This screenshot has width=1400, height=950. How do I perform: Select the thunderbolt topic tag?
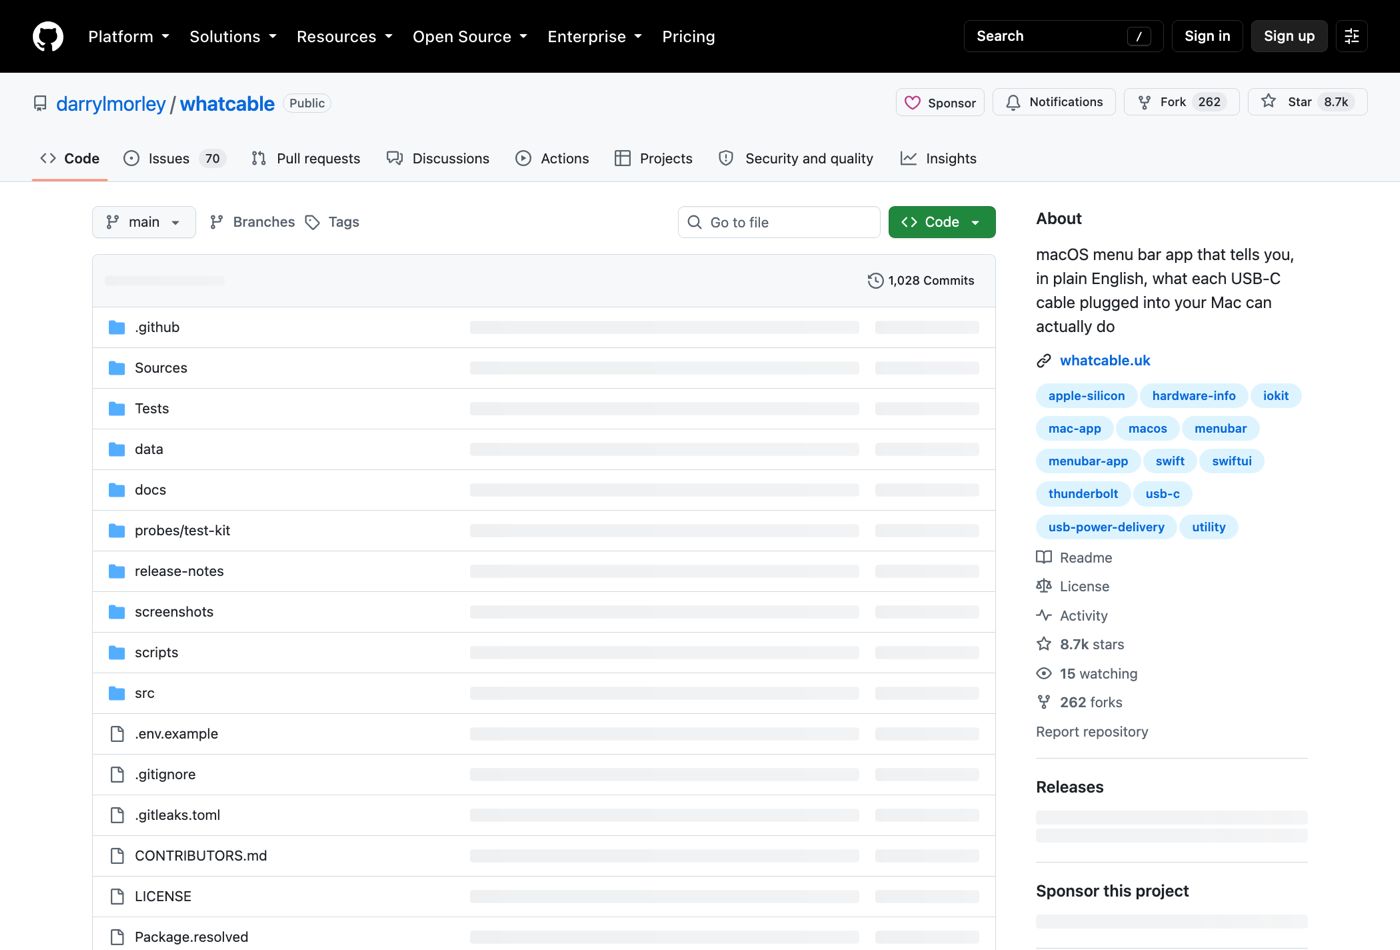1083,494
